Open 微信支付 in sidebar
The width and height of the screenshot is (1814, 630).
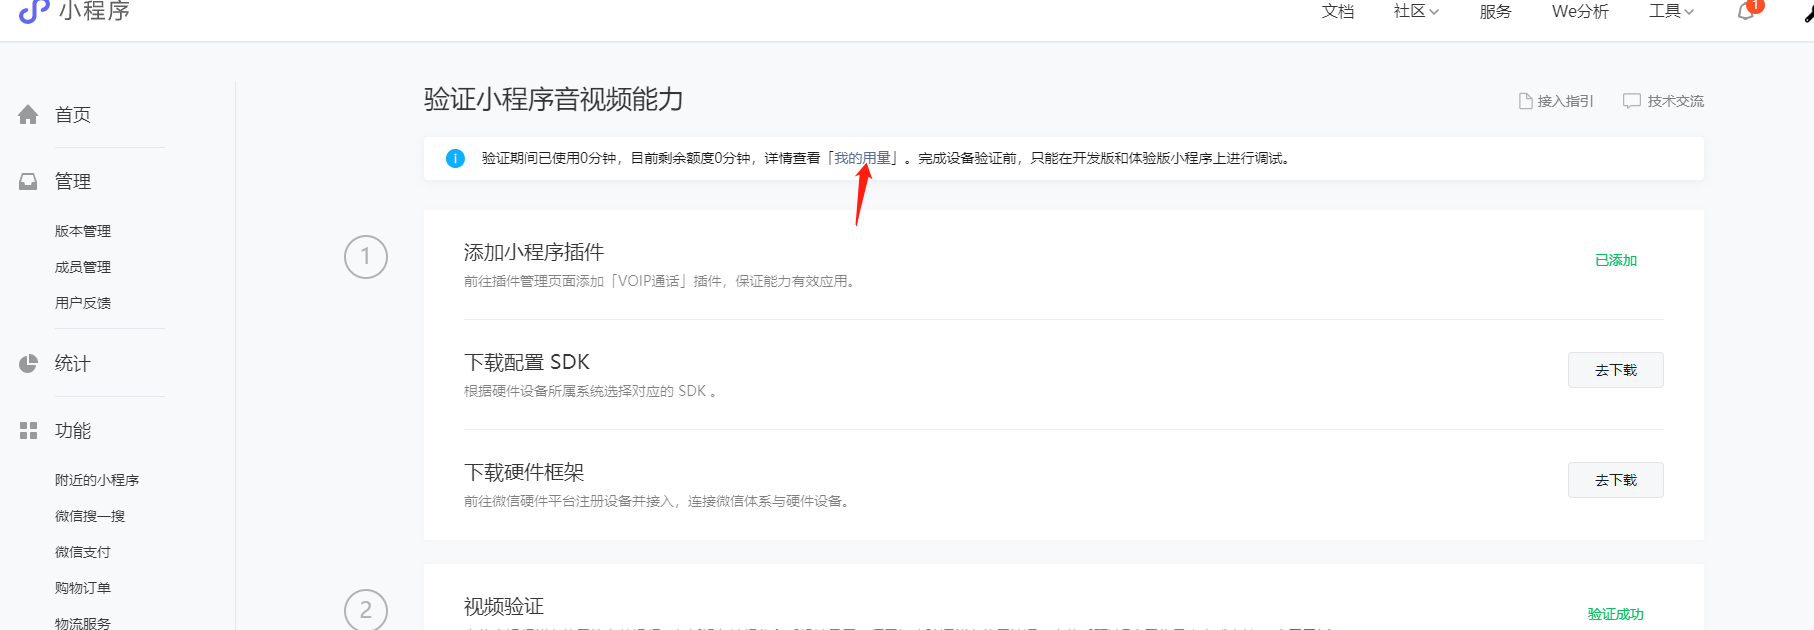tap(83, 552)
